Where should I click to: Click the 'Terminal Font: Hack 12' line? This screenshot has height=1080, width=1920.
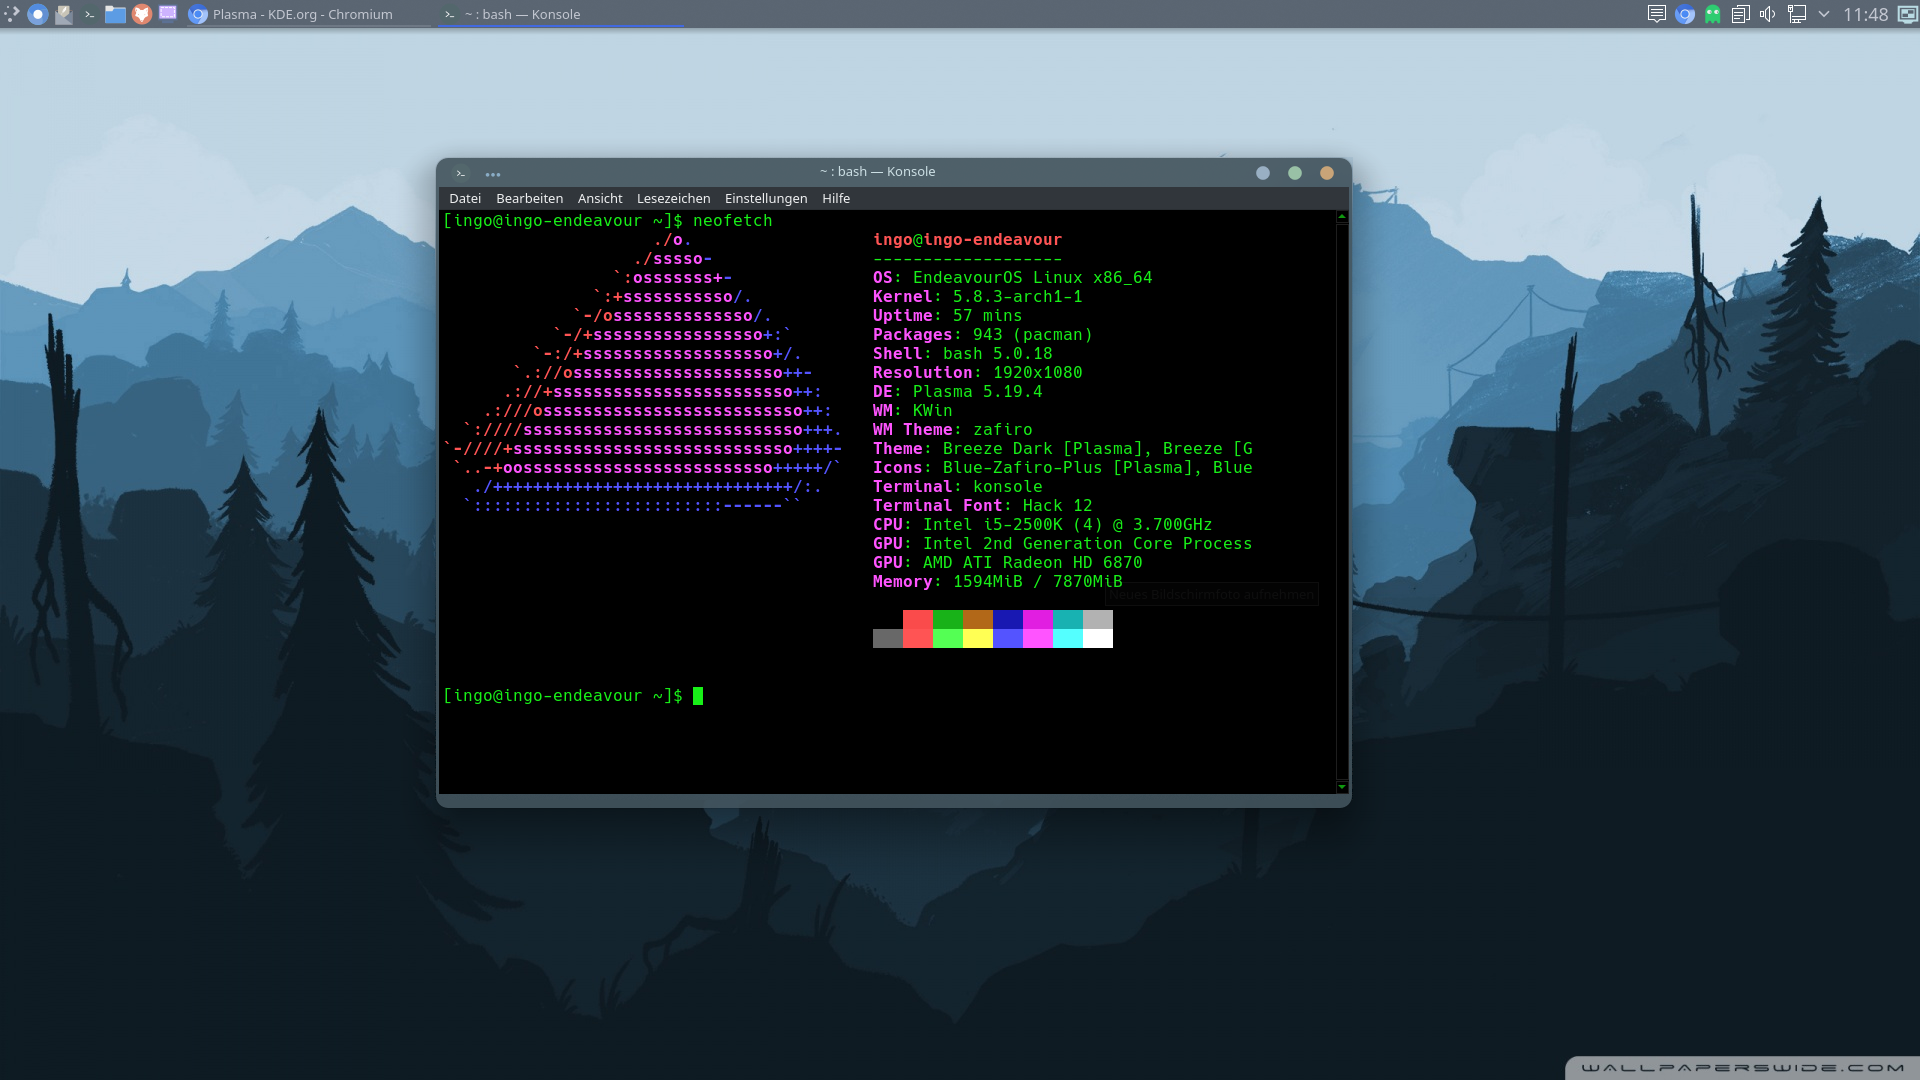(983, 506)
